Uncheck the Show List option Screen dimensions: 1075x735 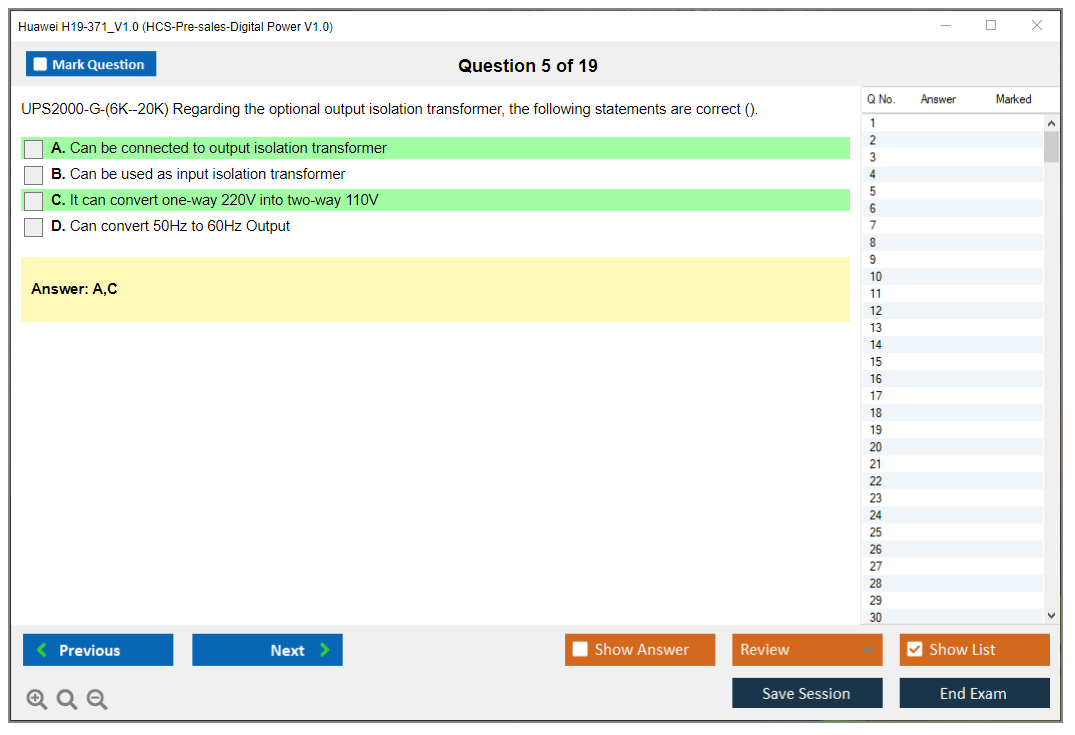pos(915,650)
